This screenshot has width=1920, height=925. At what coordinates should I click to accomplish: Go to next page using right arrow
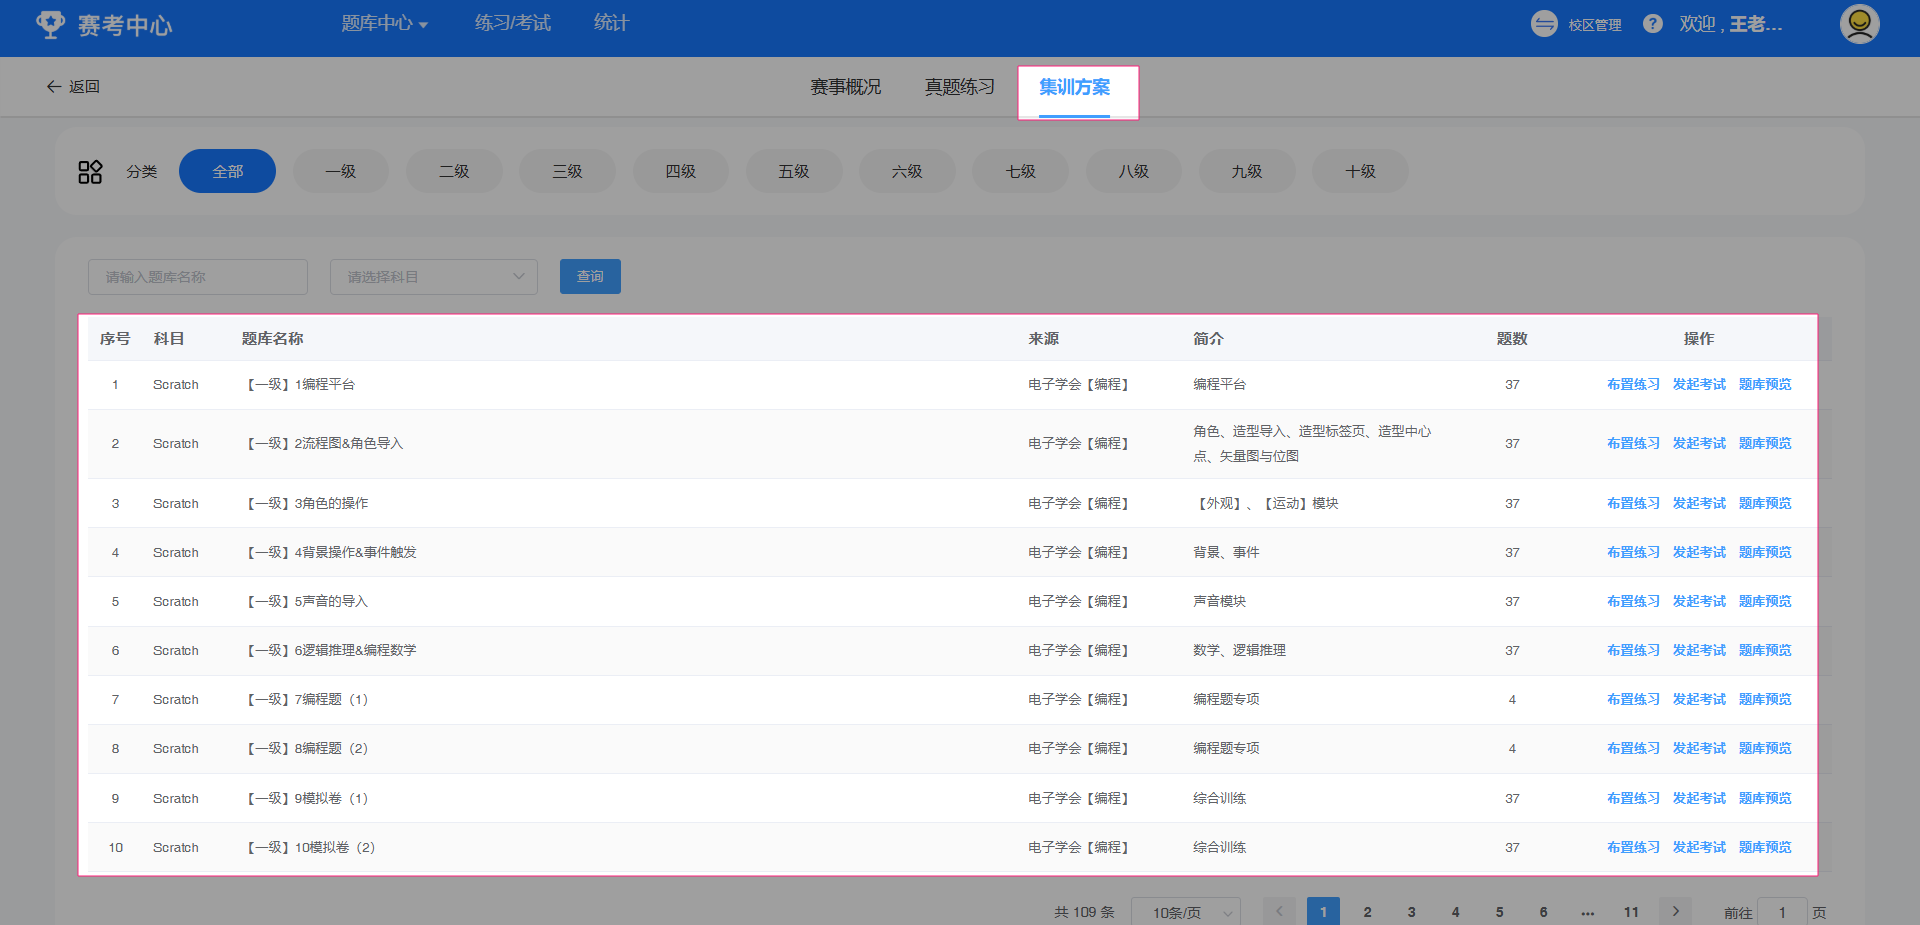[x=1676, y=911]
